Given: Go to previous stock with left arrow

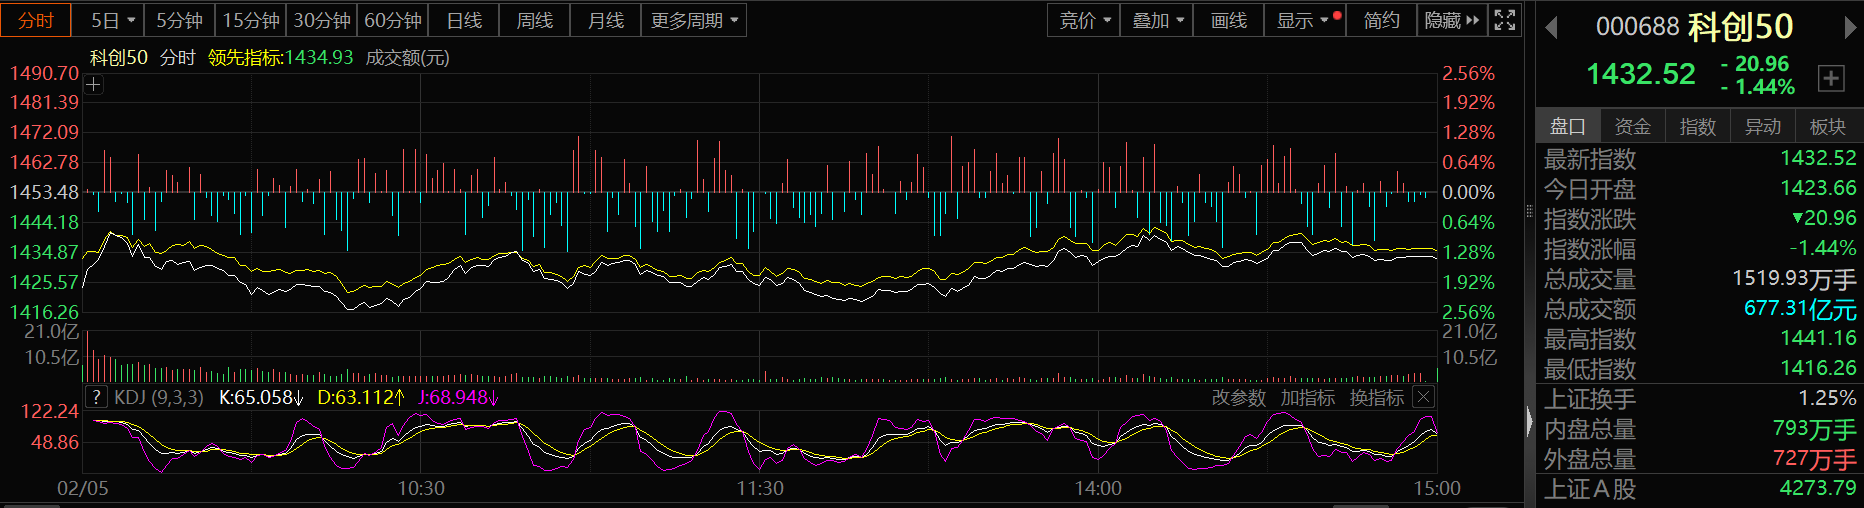Looking at the screenshot, I should coord(1552,27).
